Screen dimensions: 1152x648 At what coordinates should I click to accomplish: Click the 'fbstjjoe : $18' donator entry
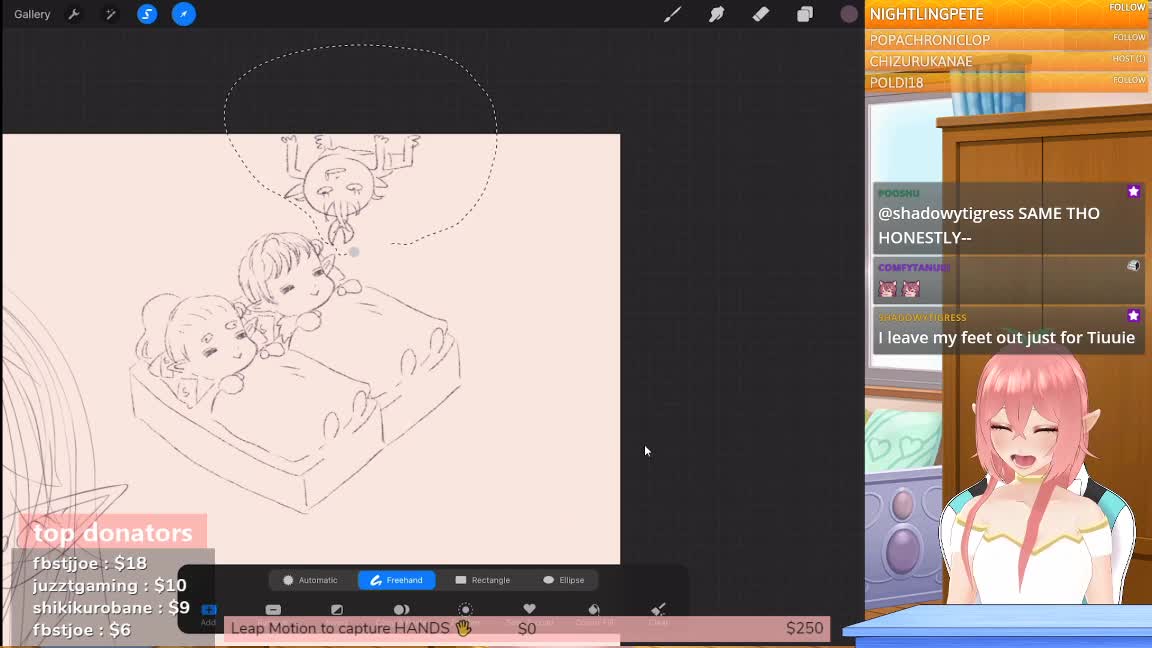pyautogui.click(x=90, y=564)
